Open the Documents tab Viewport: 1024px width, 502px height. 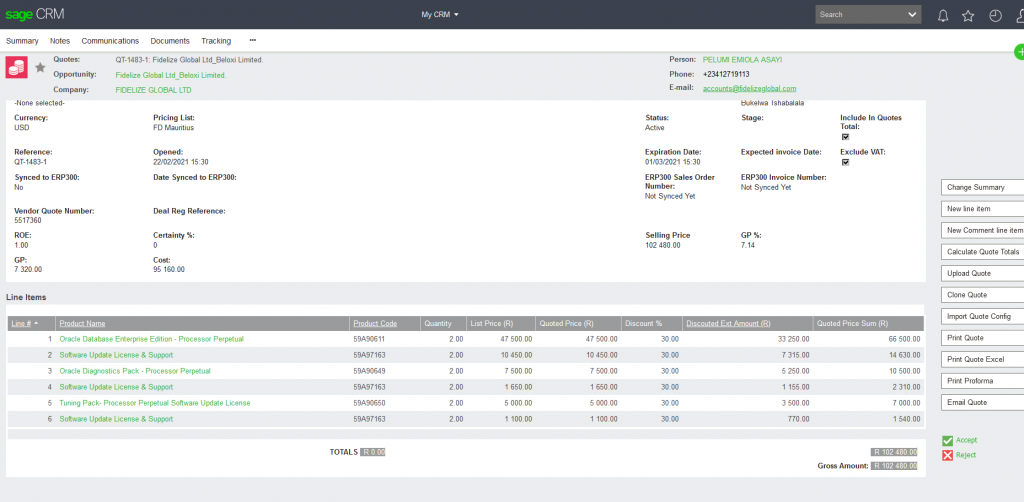[170, 41]
